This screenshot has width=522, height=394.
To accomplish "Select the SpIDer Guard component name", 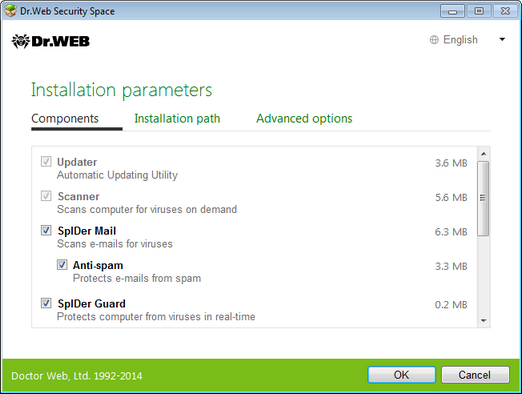I will 91,304.
